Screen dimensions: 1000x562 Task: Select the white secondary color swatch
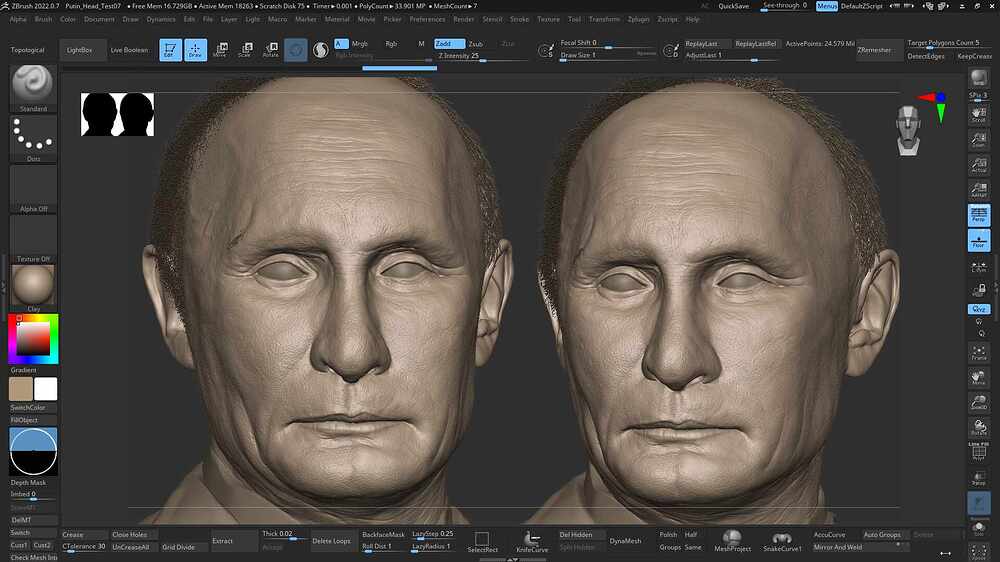click(x=45, y=389)
